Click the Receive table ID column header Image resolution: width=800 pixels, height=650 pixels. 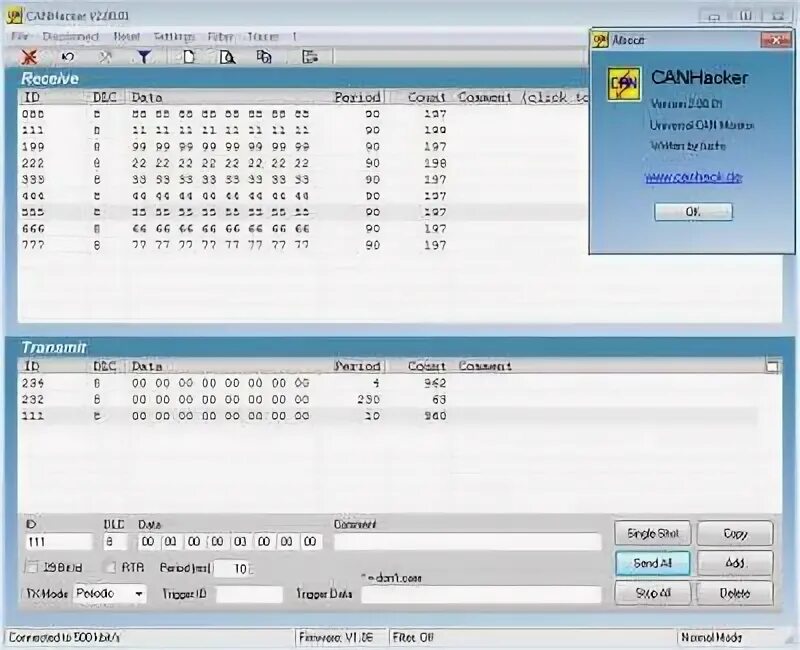point(51,97)
